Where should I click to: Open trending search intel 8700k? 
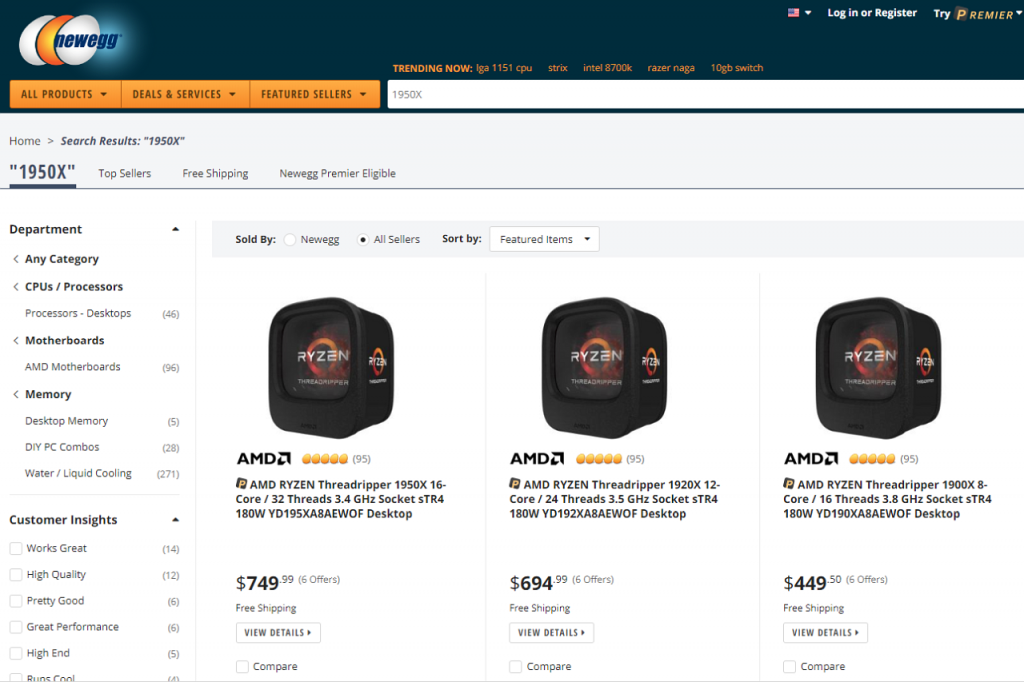tap(607, 68)
